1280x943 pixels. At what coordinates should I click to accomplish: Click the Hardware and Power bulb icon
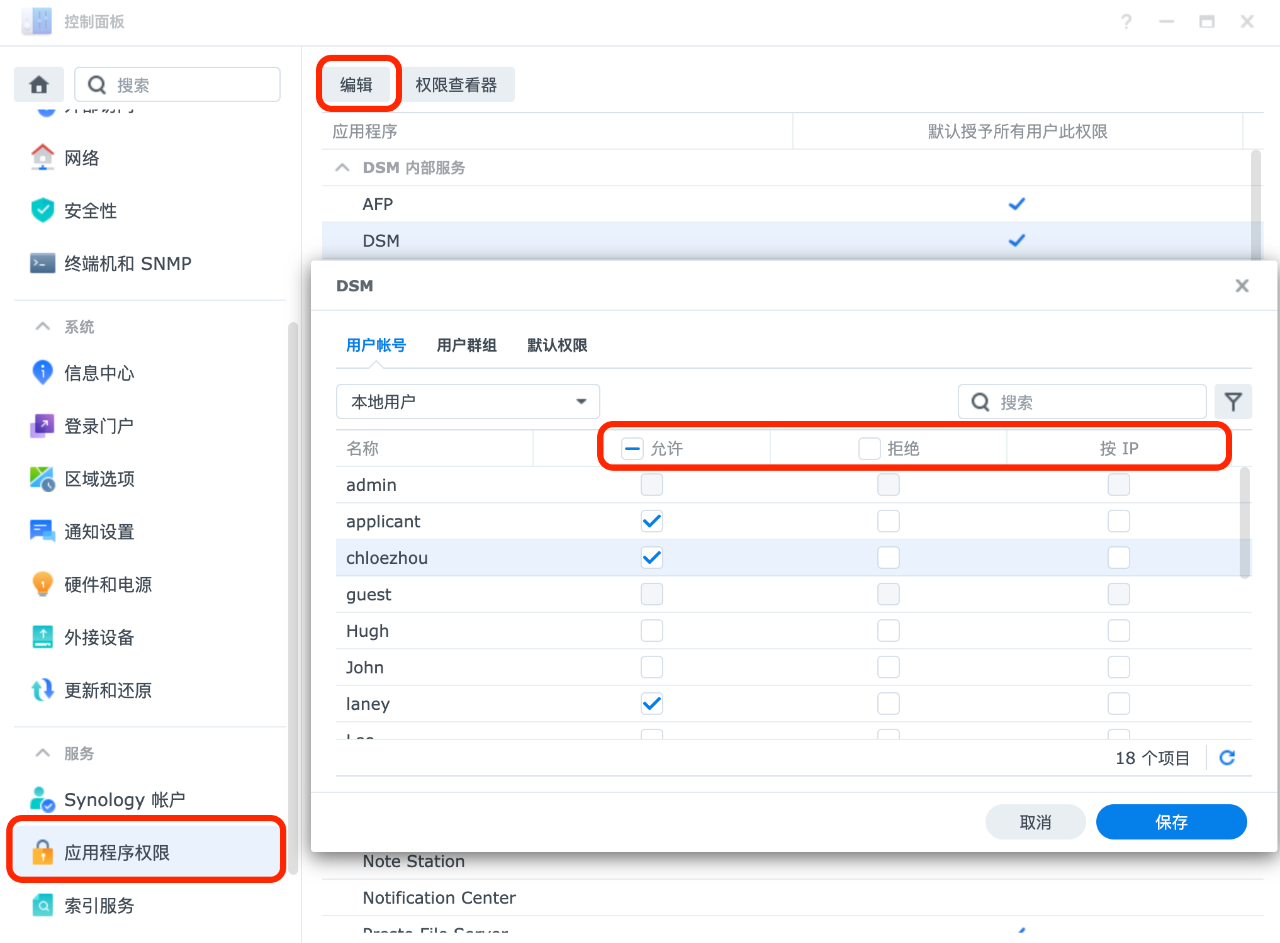42,584
